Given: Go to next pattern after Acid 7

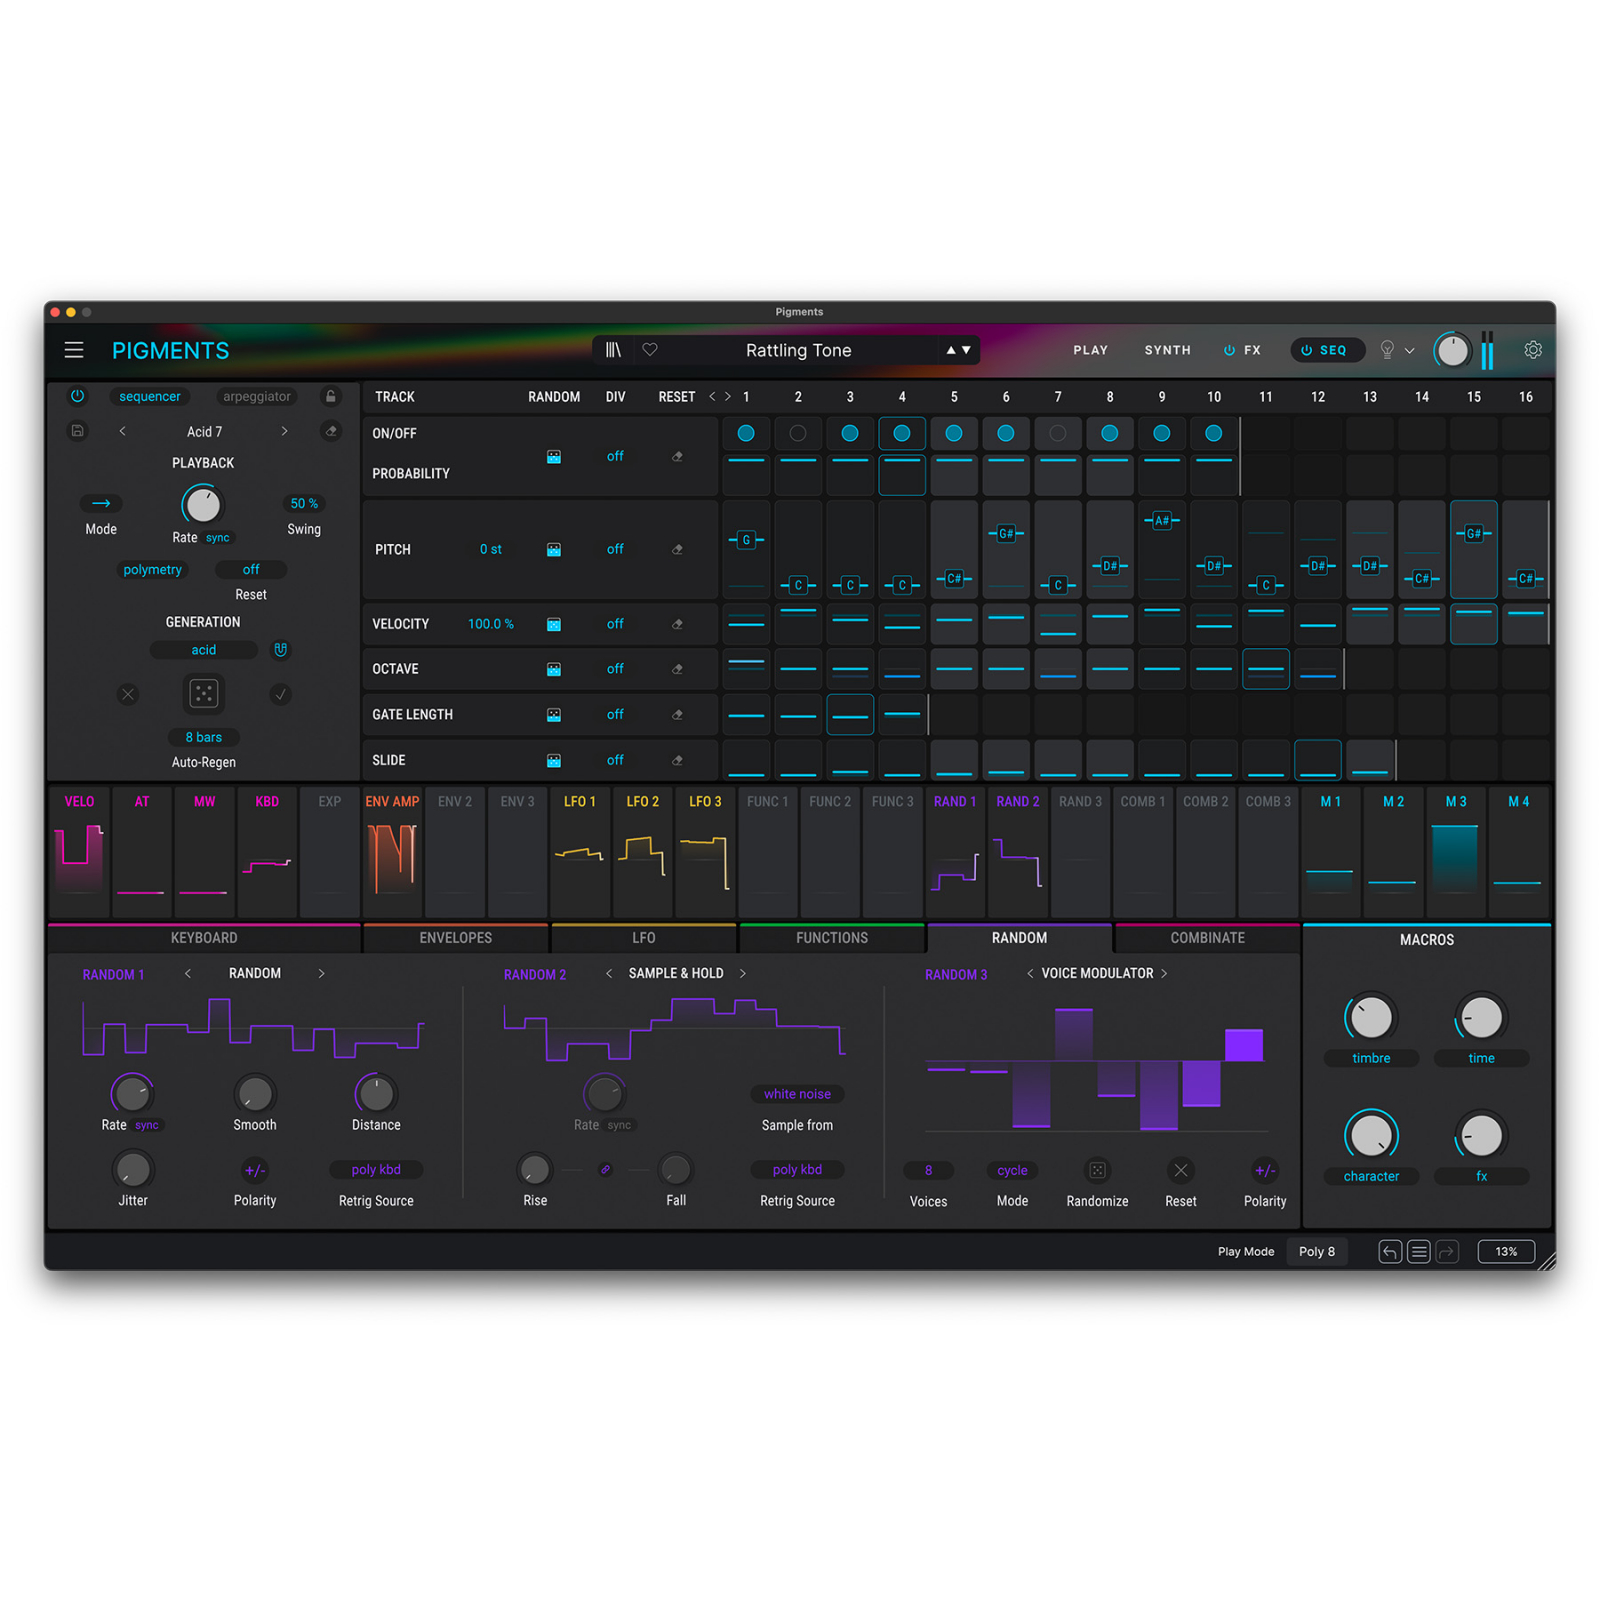Looking at the screenshot, I should pos(285,431).
